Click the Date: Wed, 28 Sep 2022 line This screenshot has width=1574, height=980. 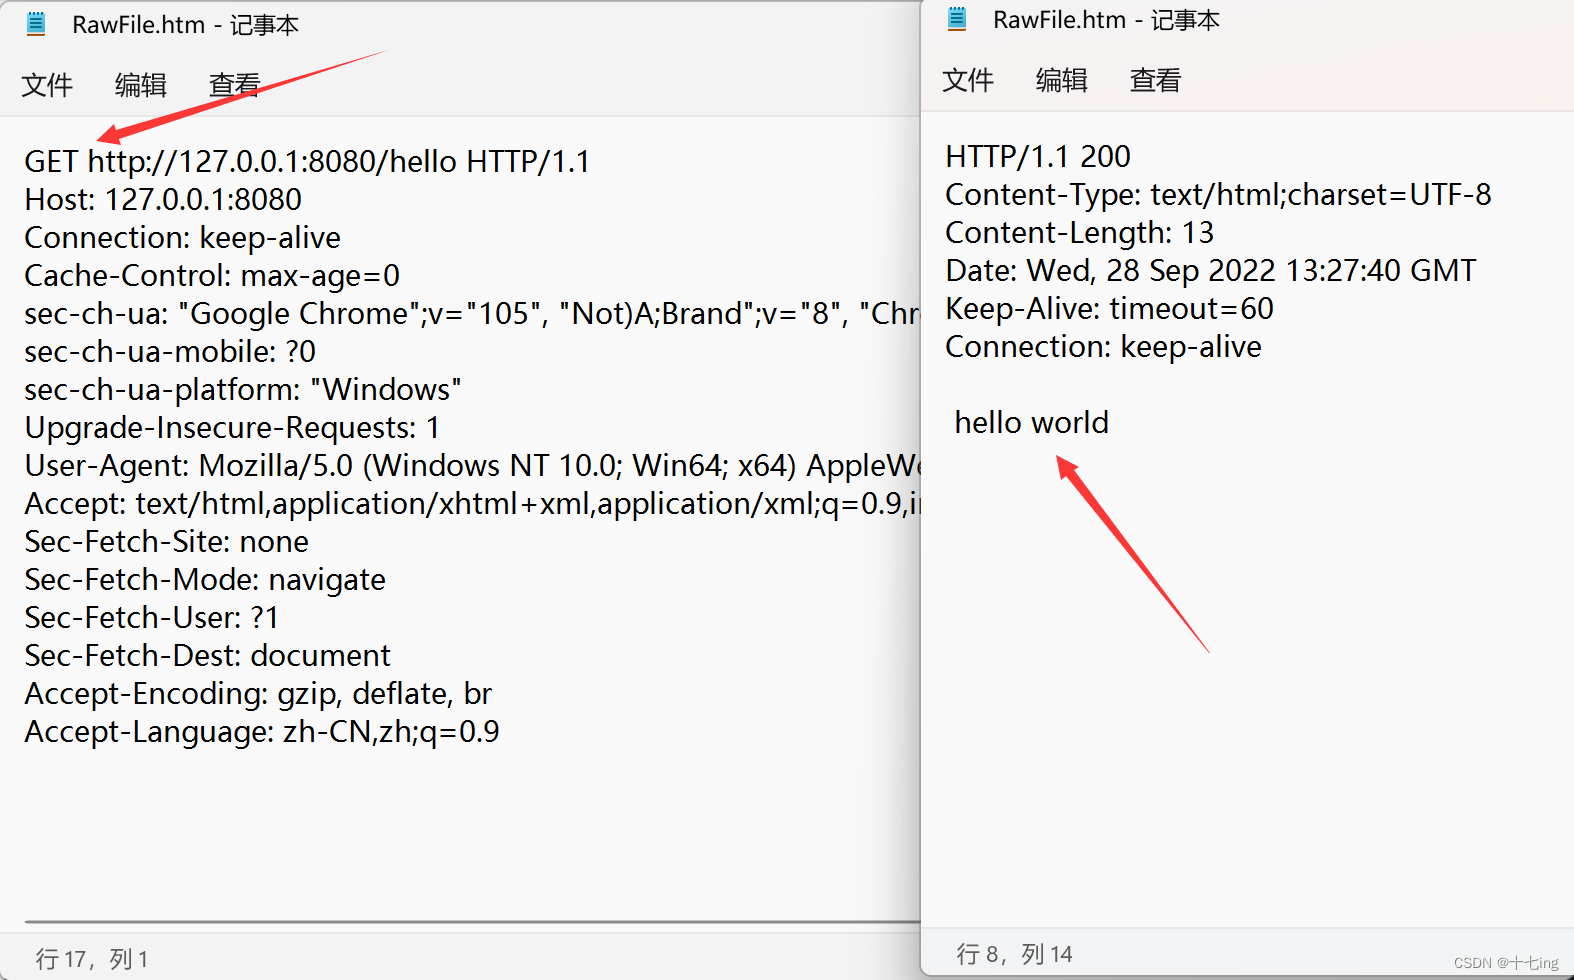click(x=1211, y=271)
